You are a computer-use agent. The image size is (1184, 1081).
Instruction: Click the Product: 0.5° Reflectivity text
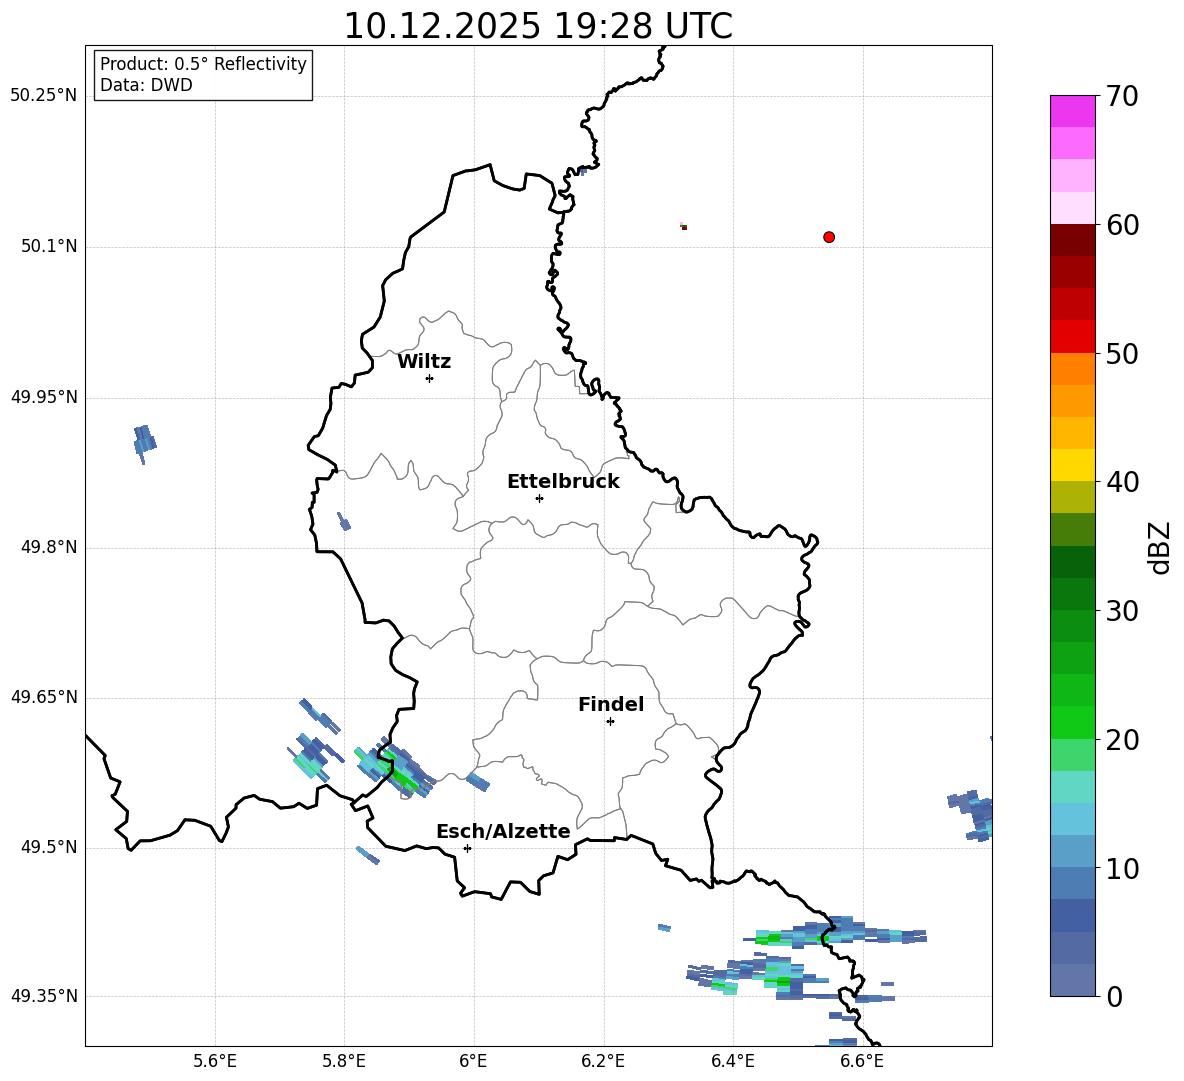coord(203,64)
